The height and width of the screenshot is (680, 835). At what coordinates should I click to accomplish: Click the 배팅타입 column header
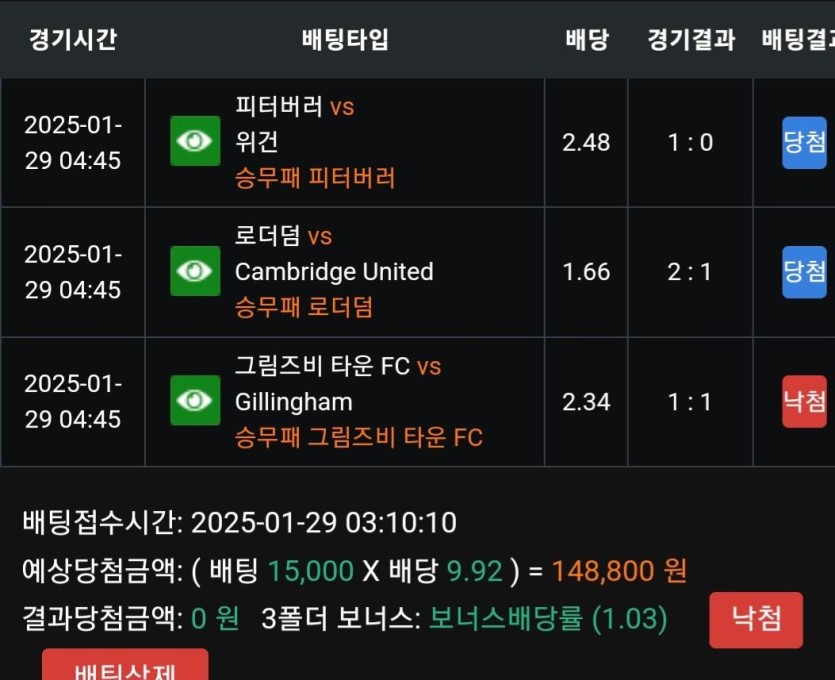[x=345, y=39]
